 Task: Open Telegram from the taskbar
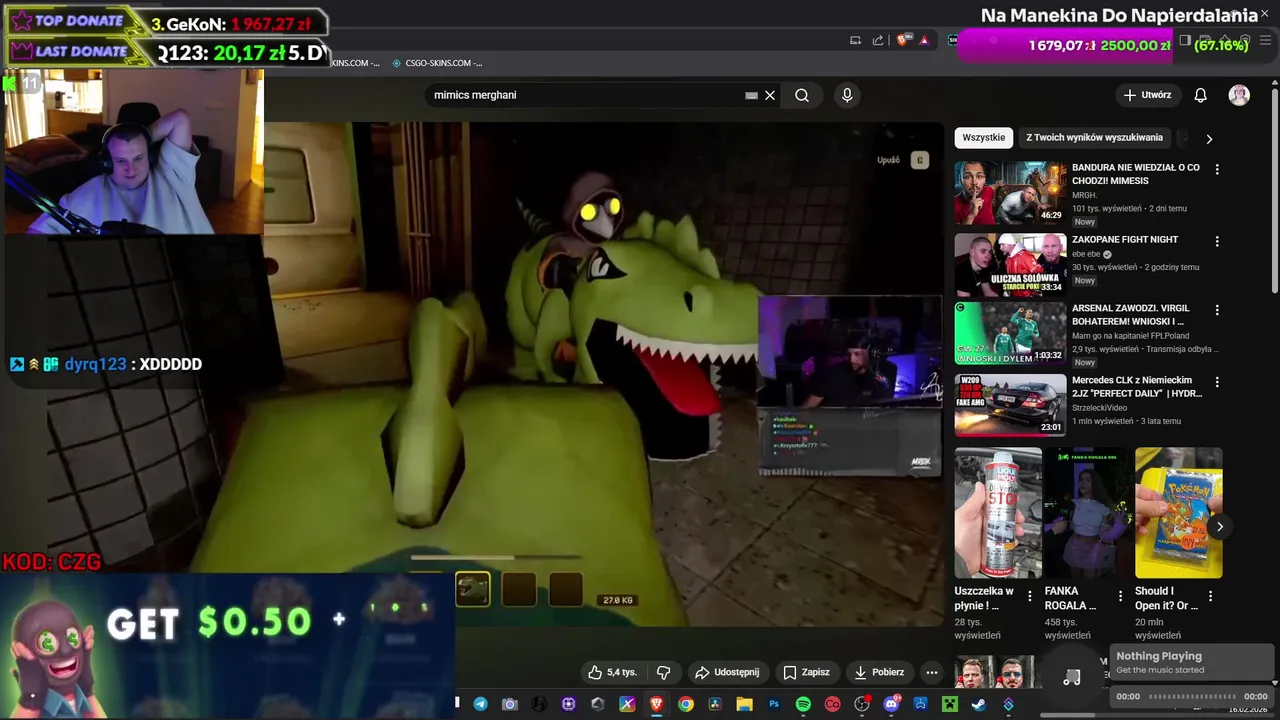481,704
